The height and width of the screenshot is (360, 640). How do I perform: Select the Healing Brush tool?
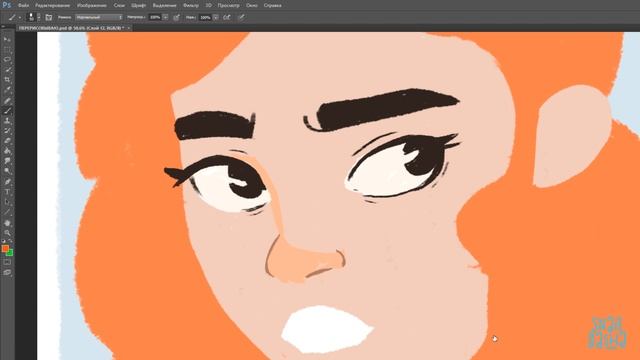pos(7,100)
